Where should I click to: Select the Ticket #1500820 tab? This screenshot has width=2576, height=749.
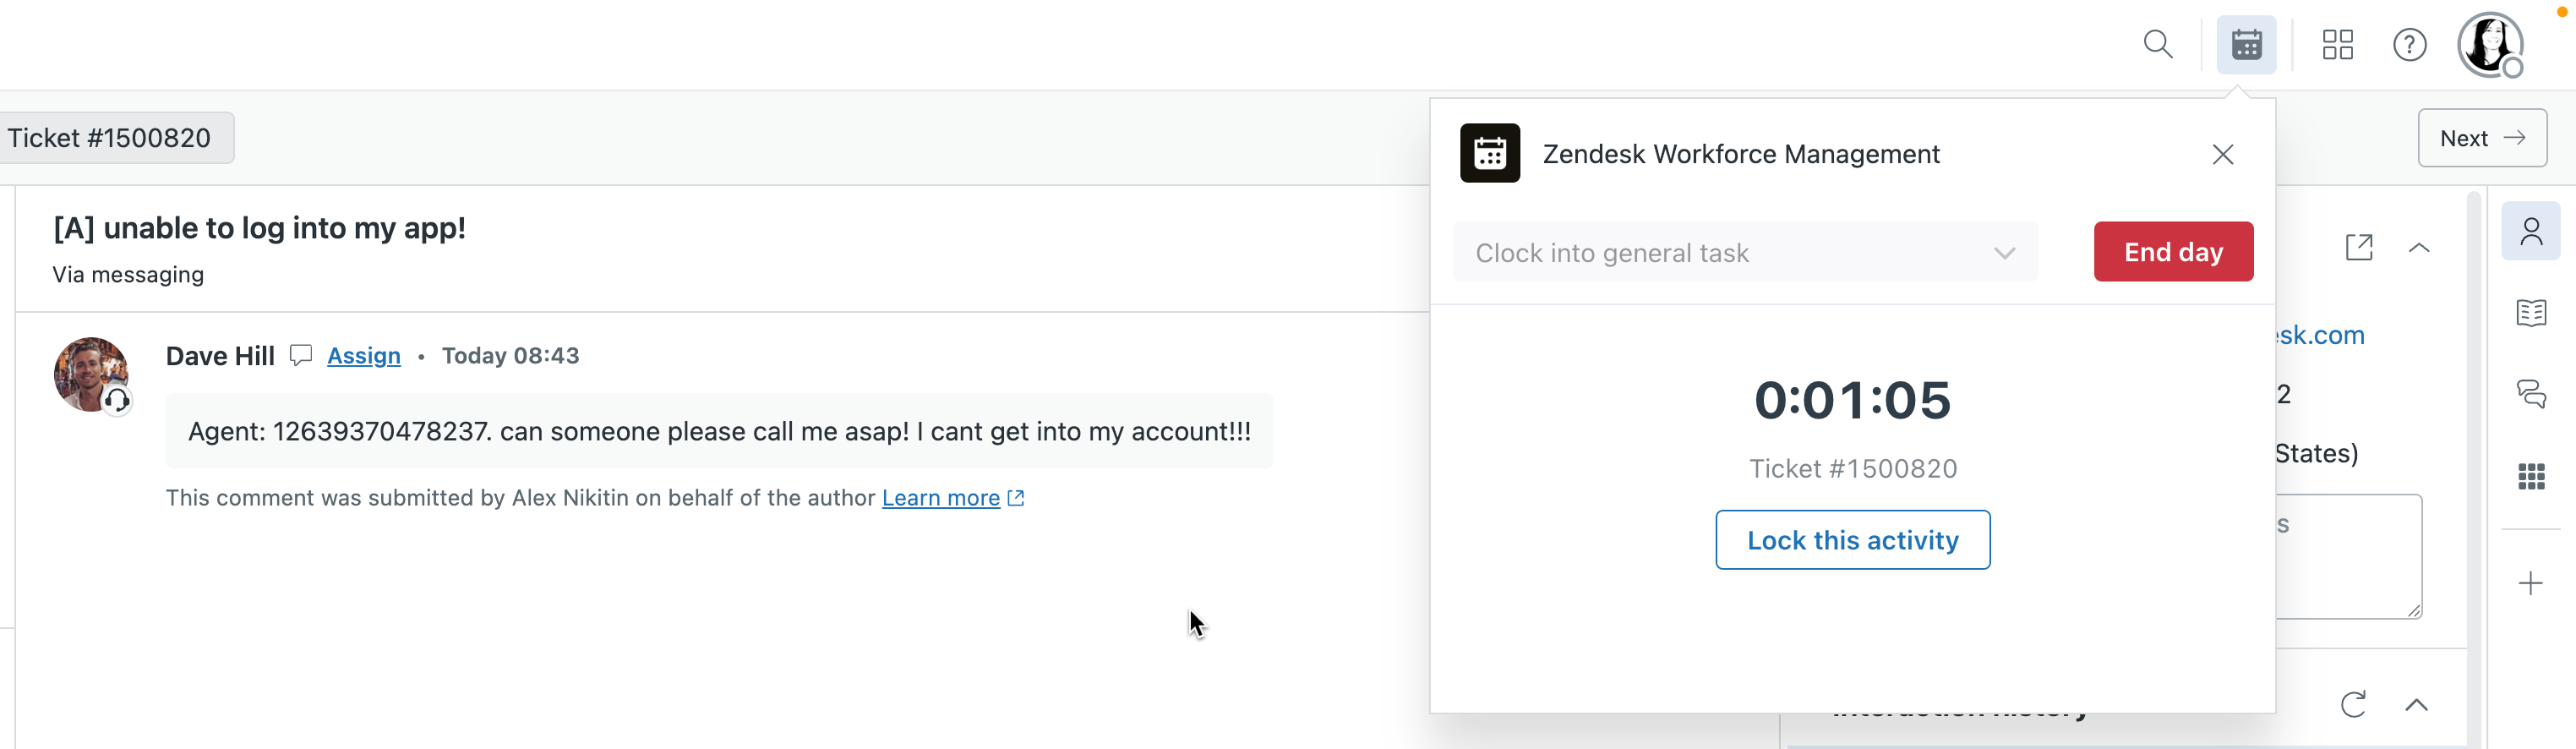pyautogui.click(x=110, y=138)
